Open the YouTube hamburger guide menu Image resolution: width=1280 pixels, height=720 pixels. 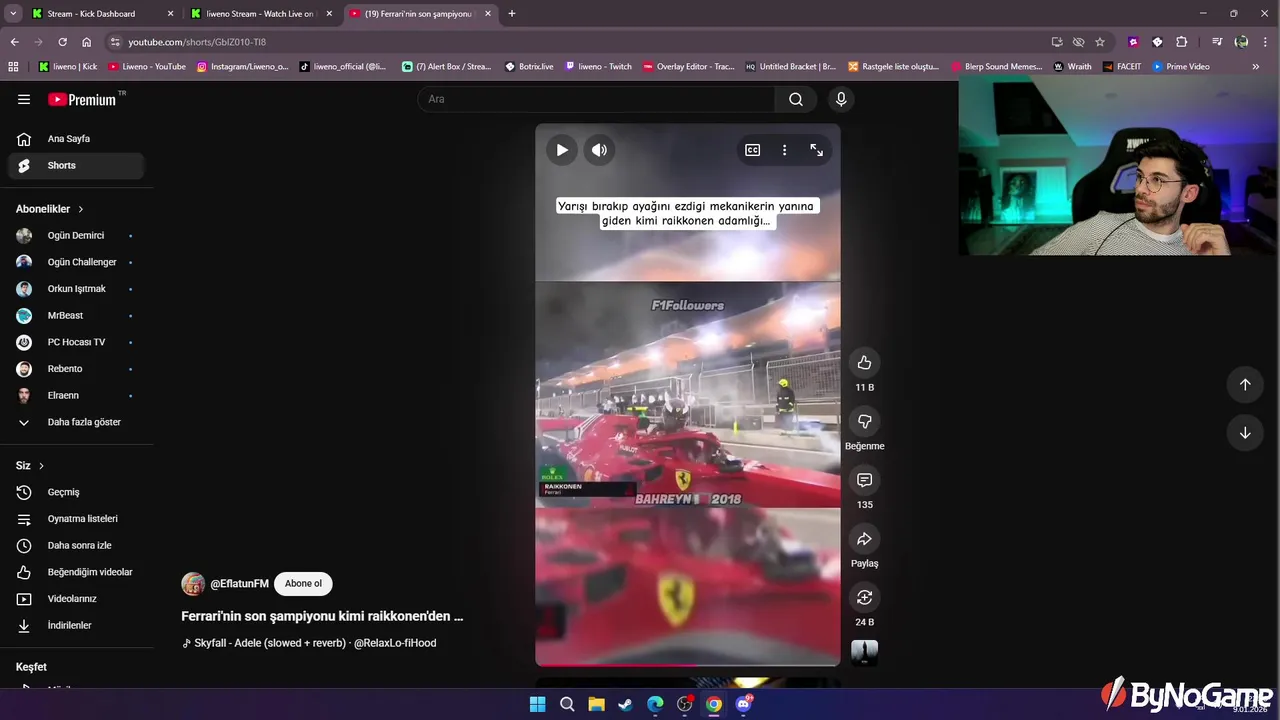tap(24, 99)
